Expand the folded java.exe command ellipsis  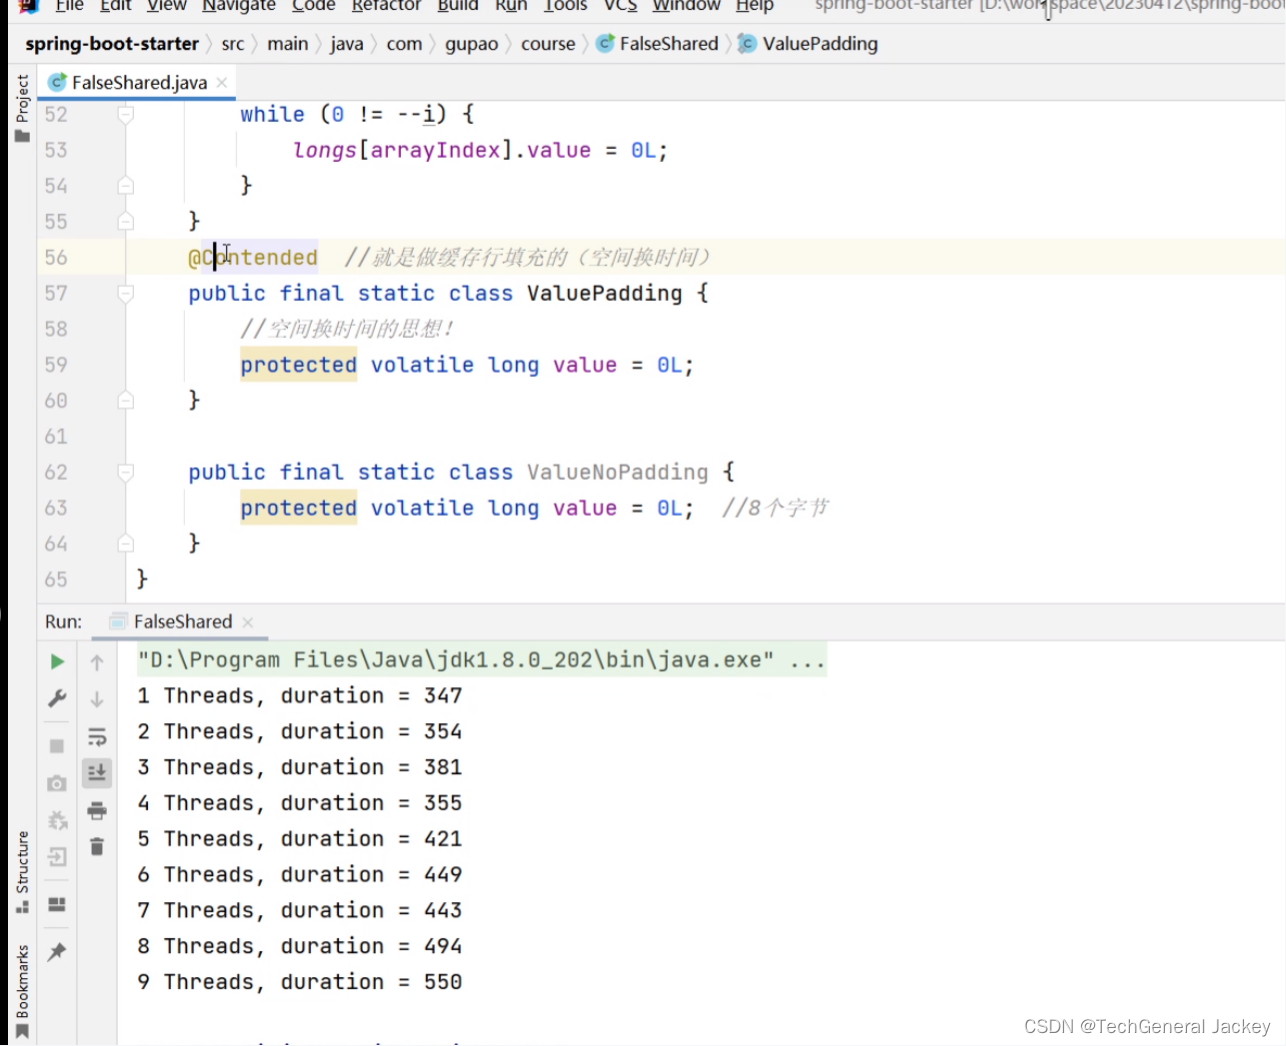click(807, 660)
